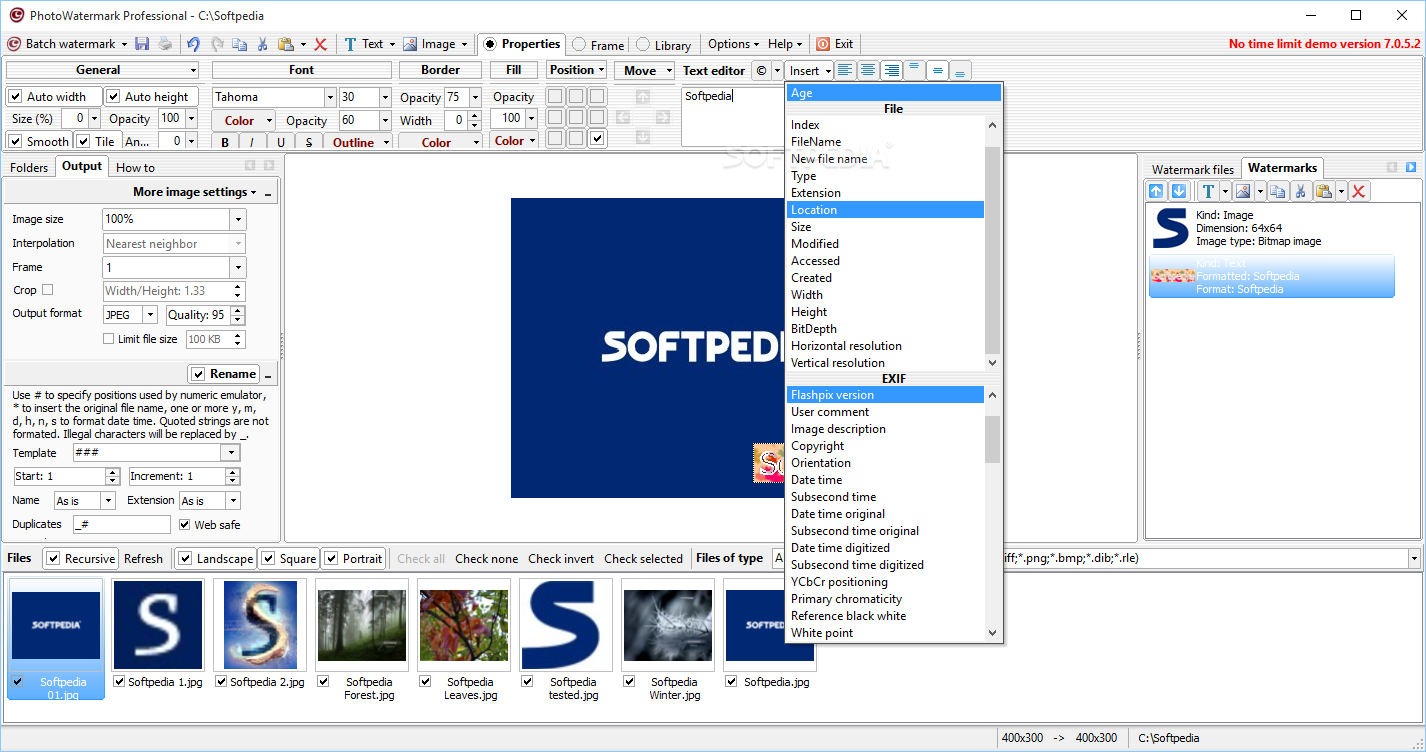Uncheck the Auto height checkbox

click(114, 97)
